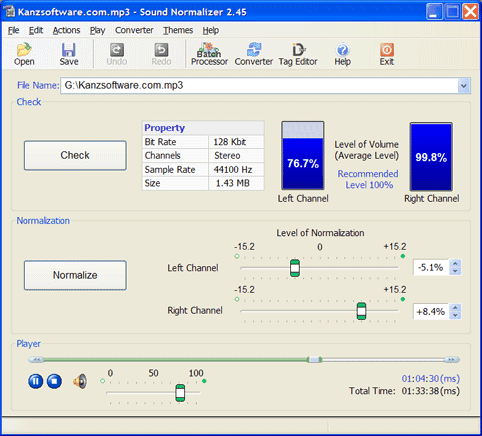Image resolution: width=482 pixels, height=436 pixels.
Task: Click the application icon in the title bar
Action: pos(10,12)
